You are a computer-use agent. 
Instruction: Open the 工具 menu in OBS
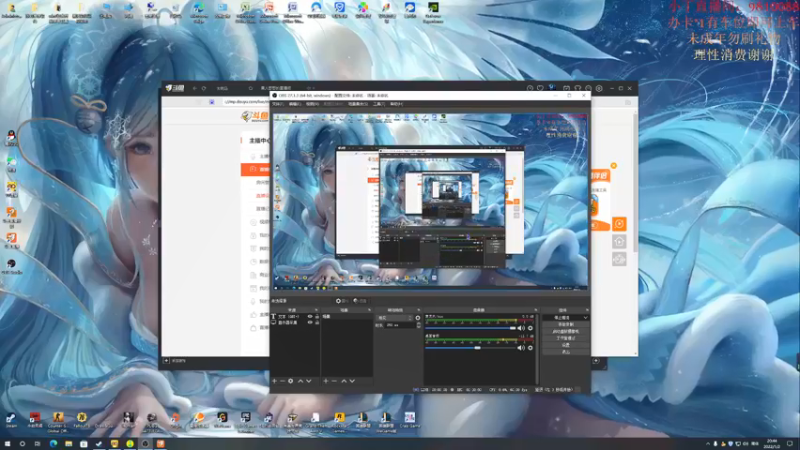378,104
